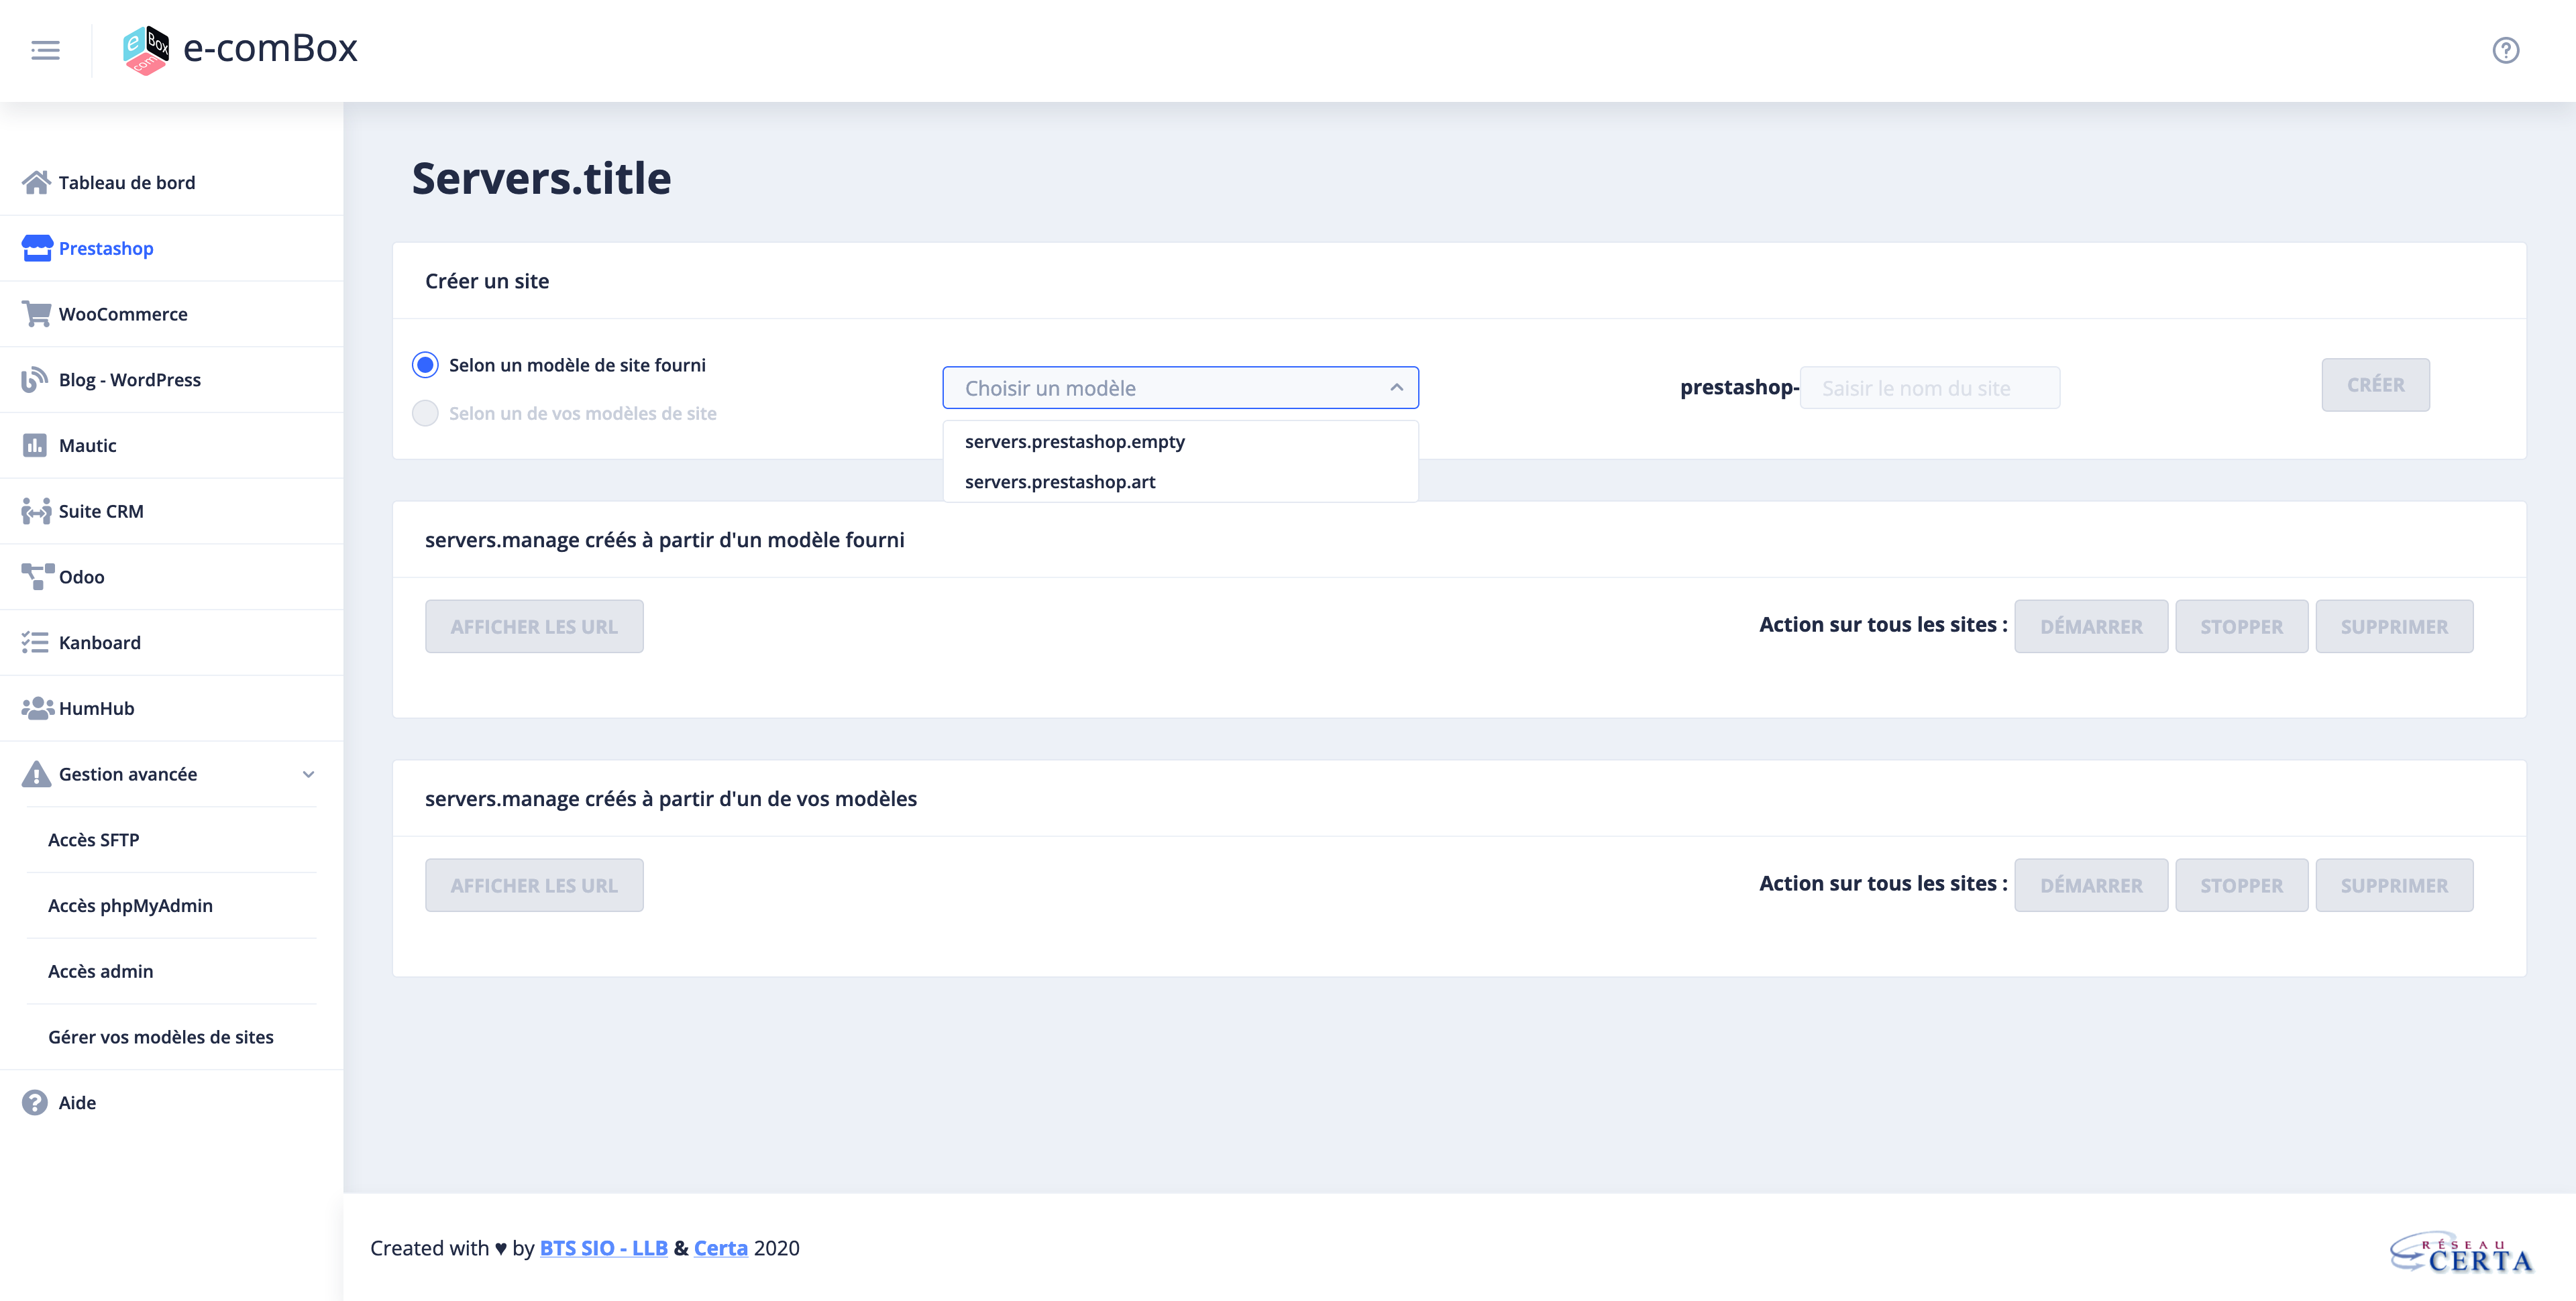Image resolution: width=2576 pixels, height=1301 pixels.
Task: Click the Réseau Certa logo in footer
Action: [2461, 1252]
